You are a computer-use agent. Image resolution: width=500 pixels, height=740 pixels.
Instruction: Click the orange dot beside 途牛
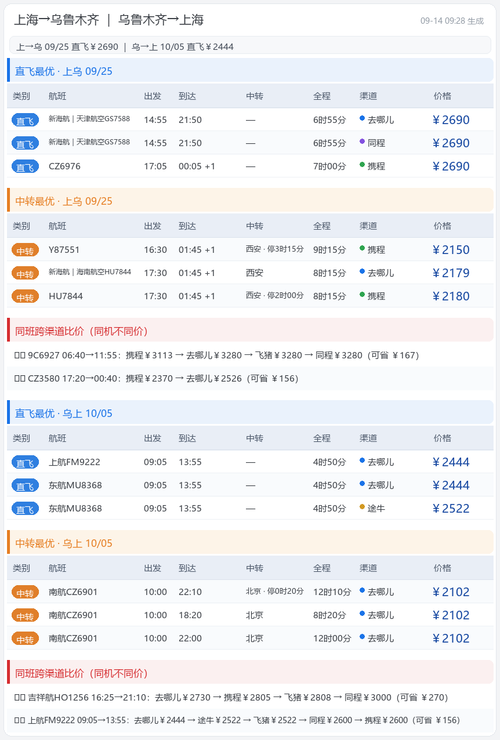click(362, 506)
